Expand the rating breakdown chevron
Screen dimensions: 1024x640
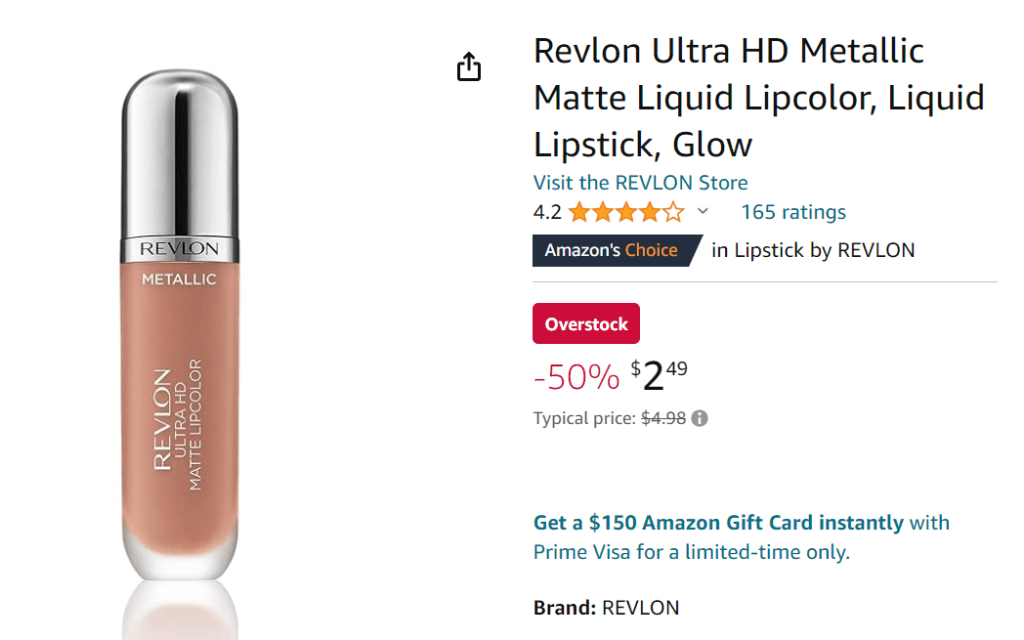[702, 211]
